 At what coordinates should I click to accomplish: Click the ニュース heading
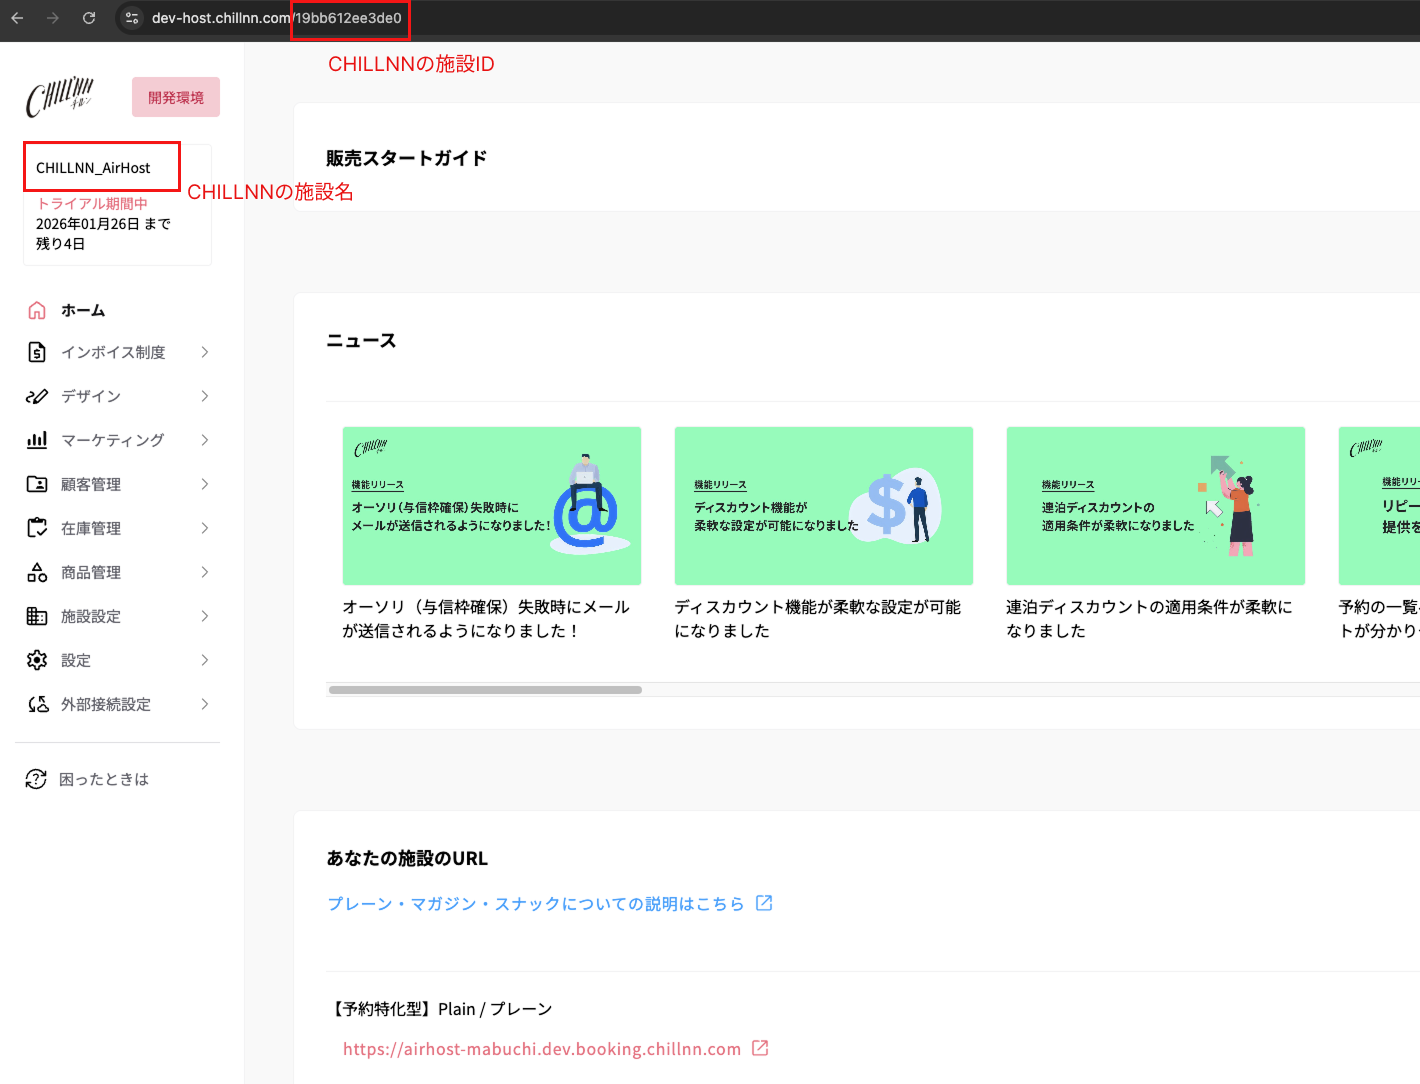361,341
